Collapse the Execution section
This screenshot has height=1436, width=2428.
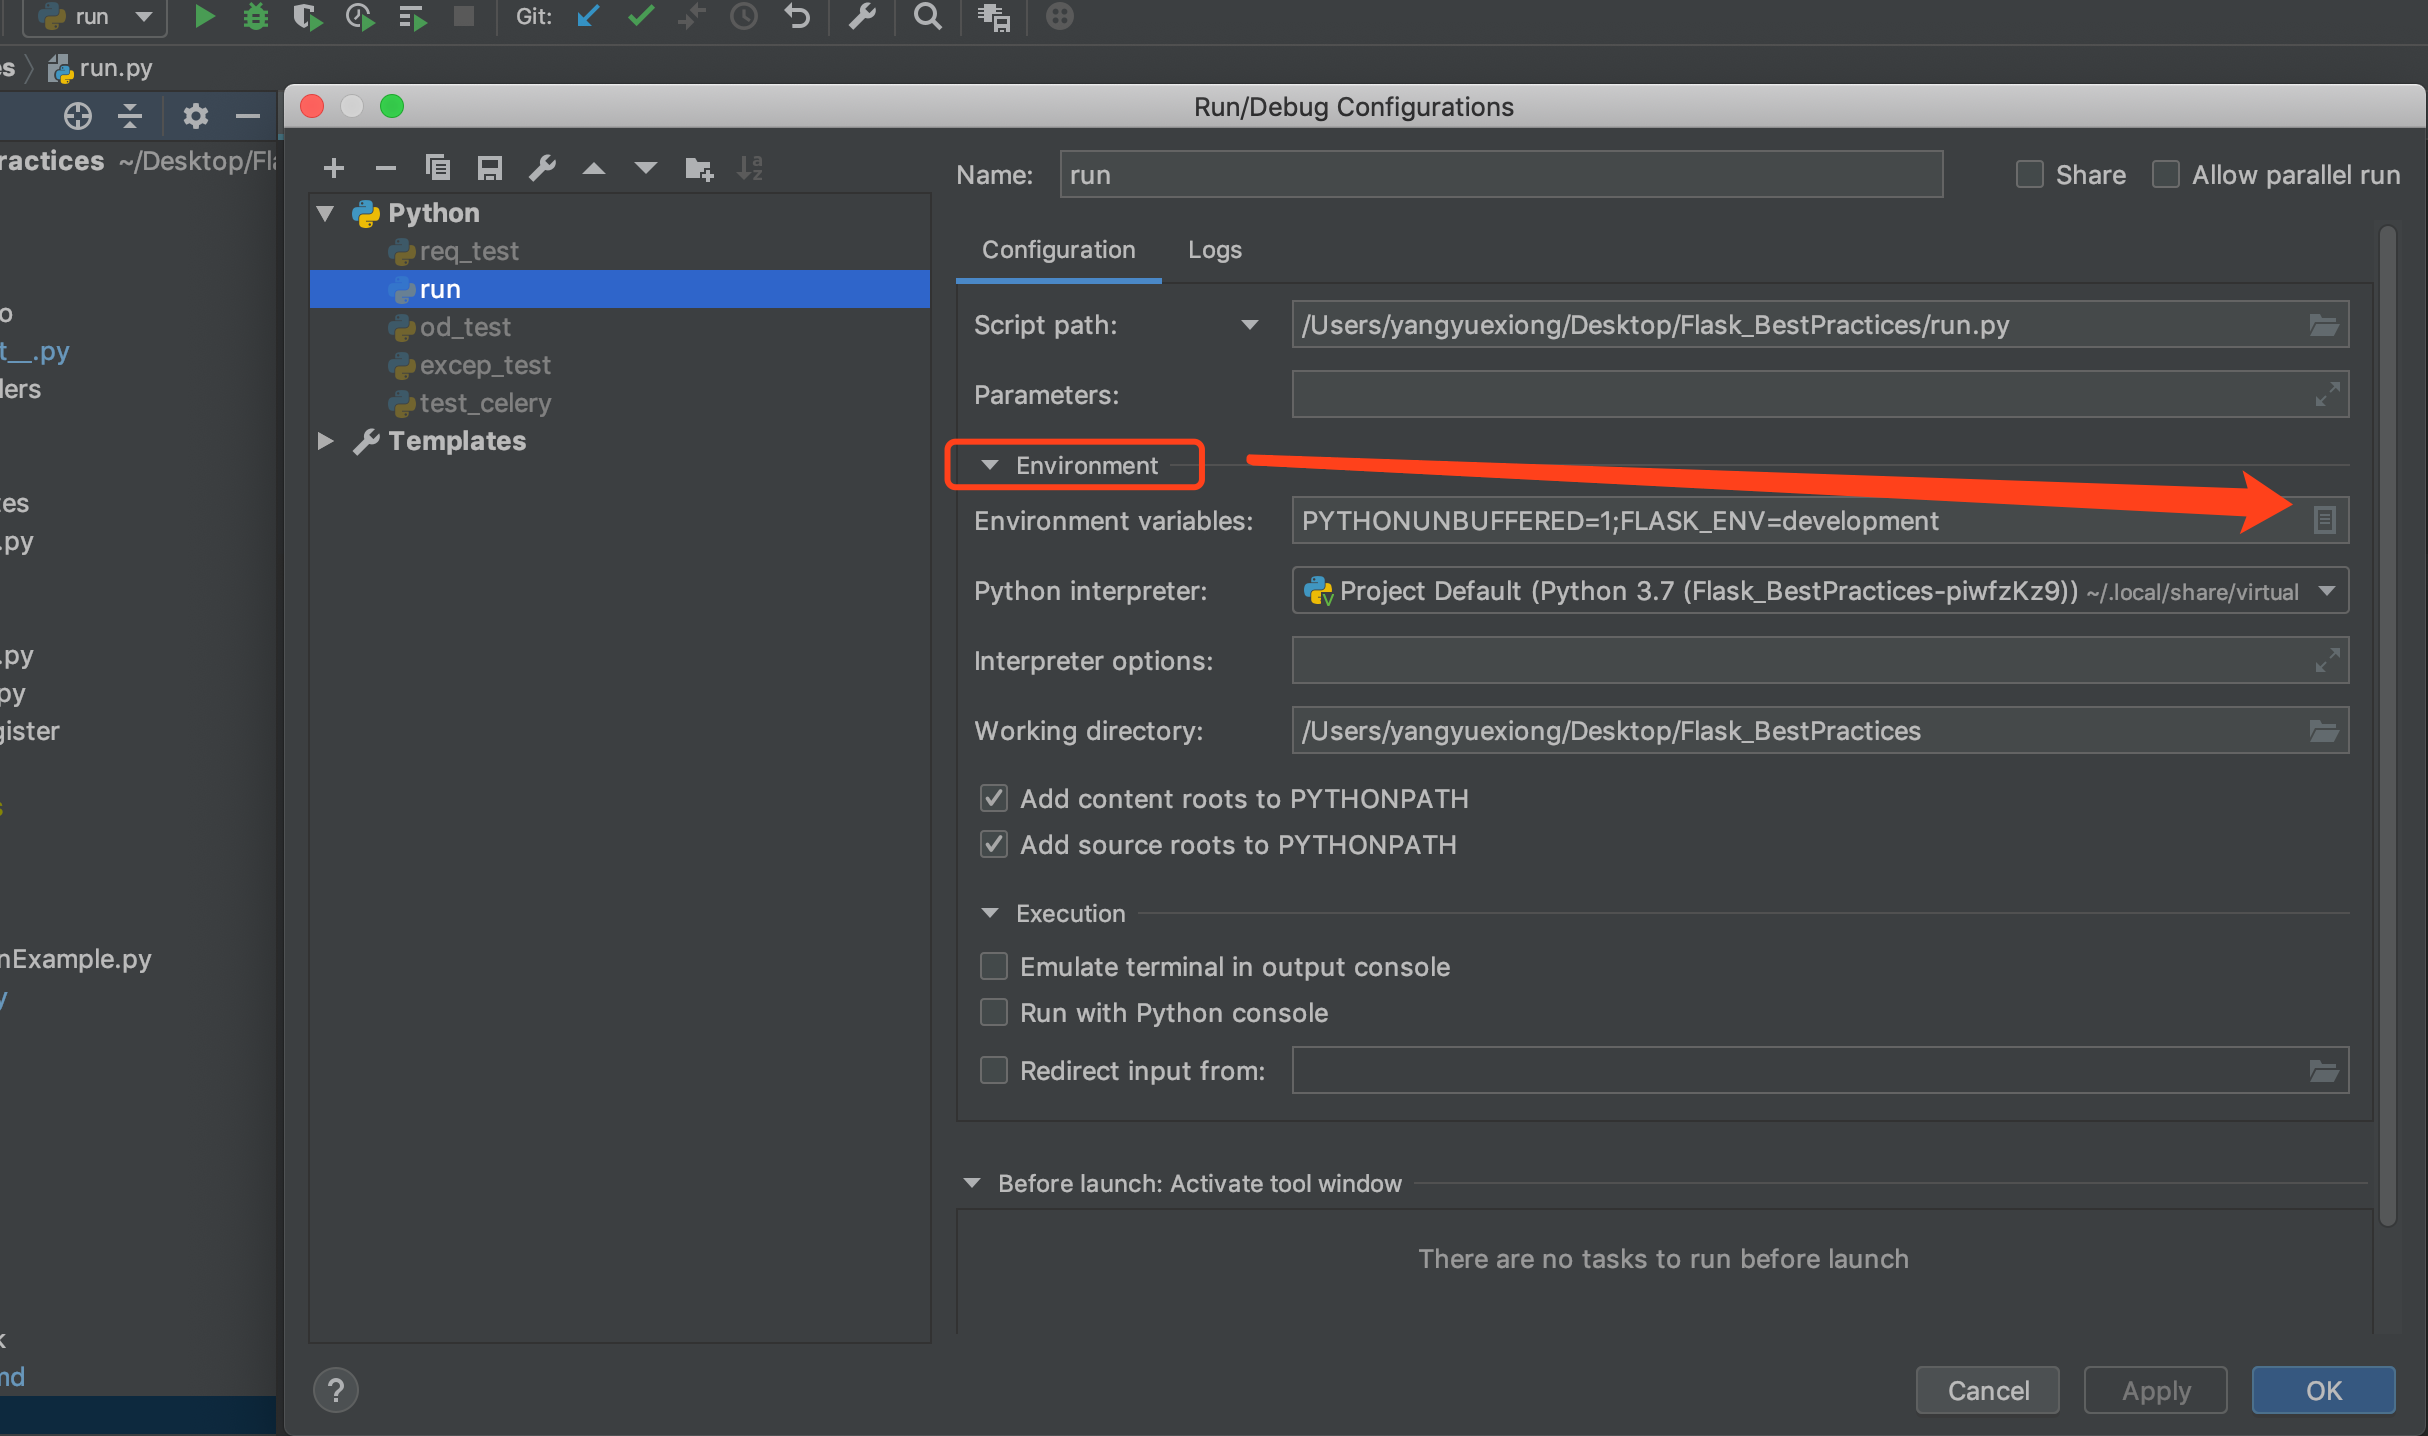(x=990, y=913)
